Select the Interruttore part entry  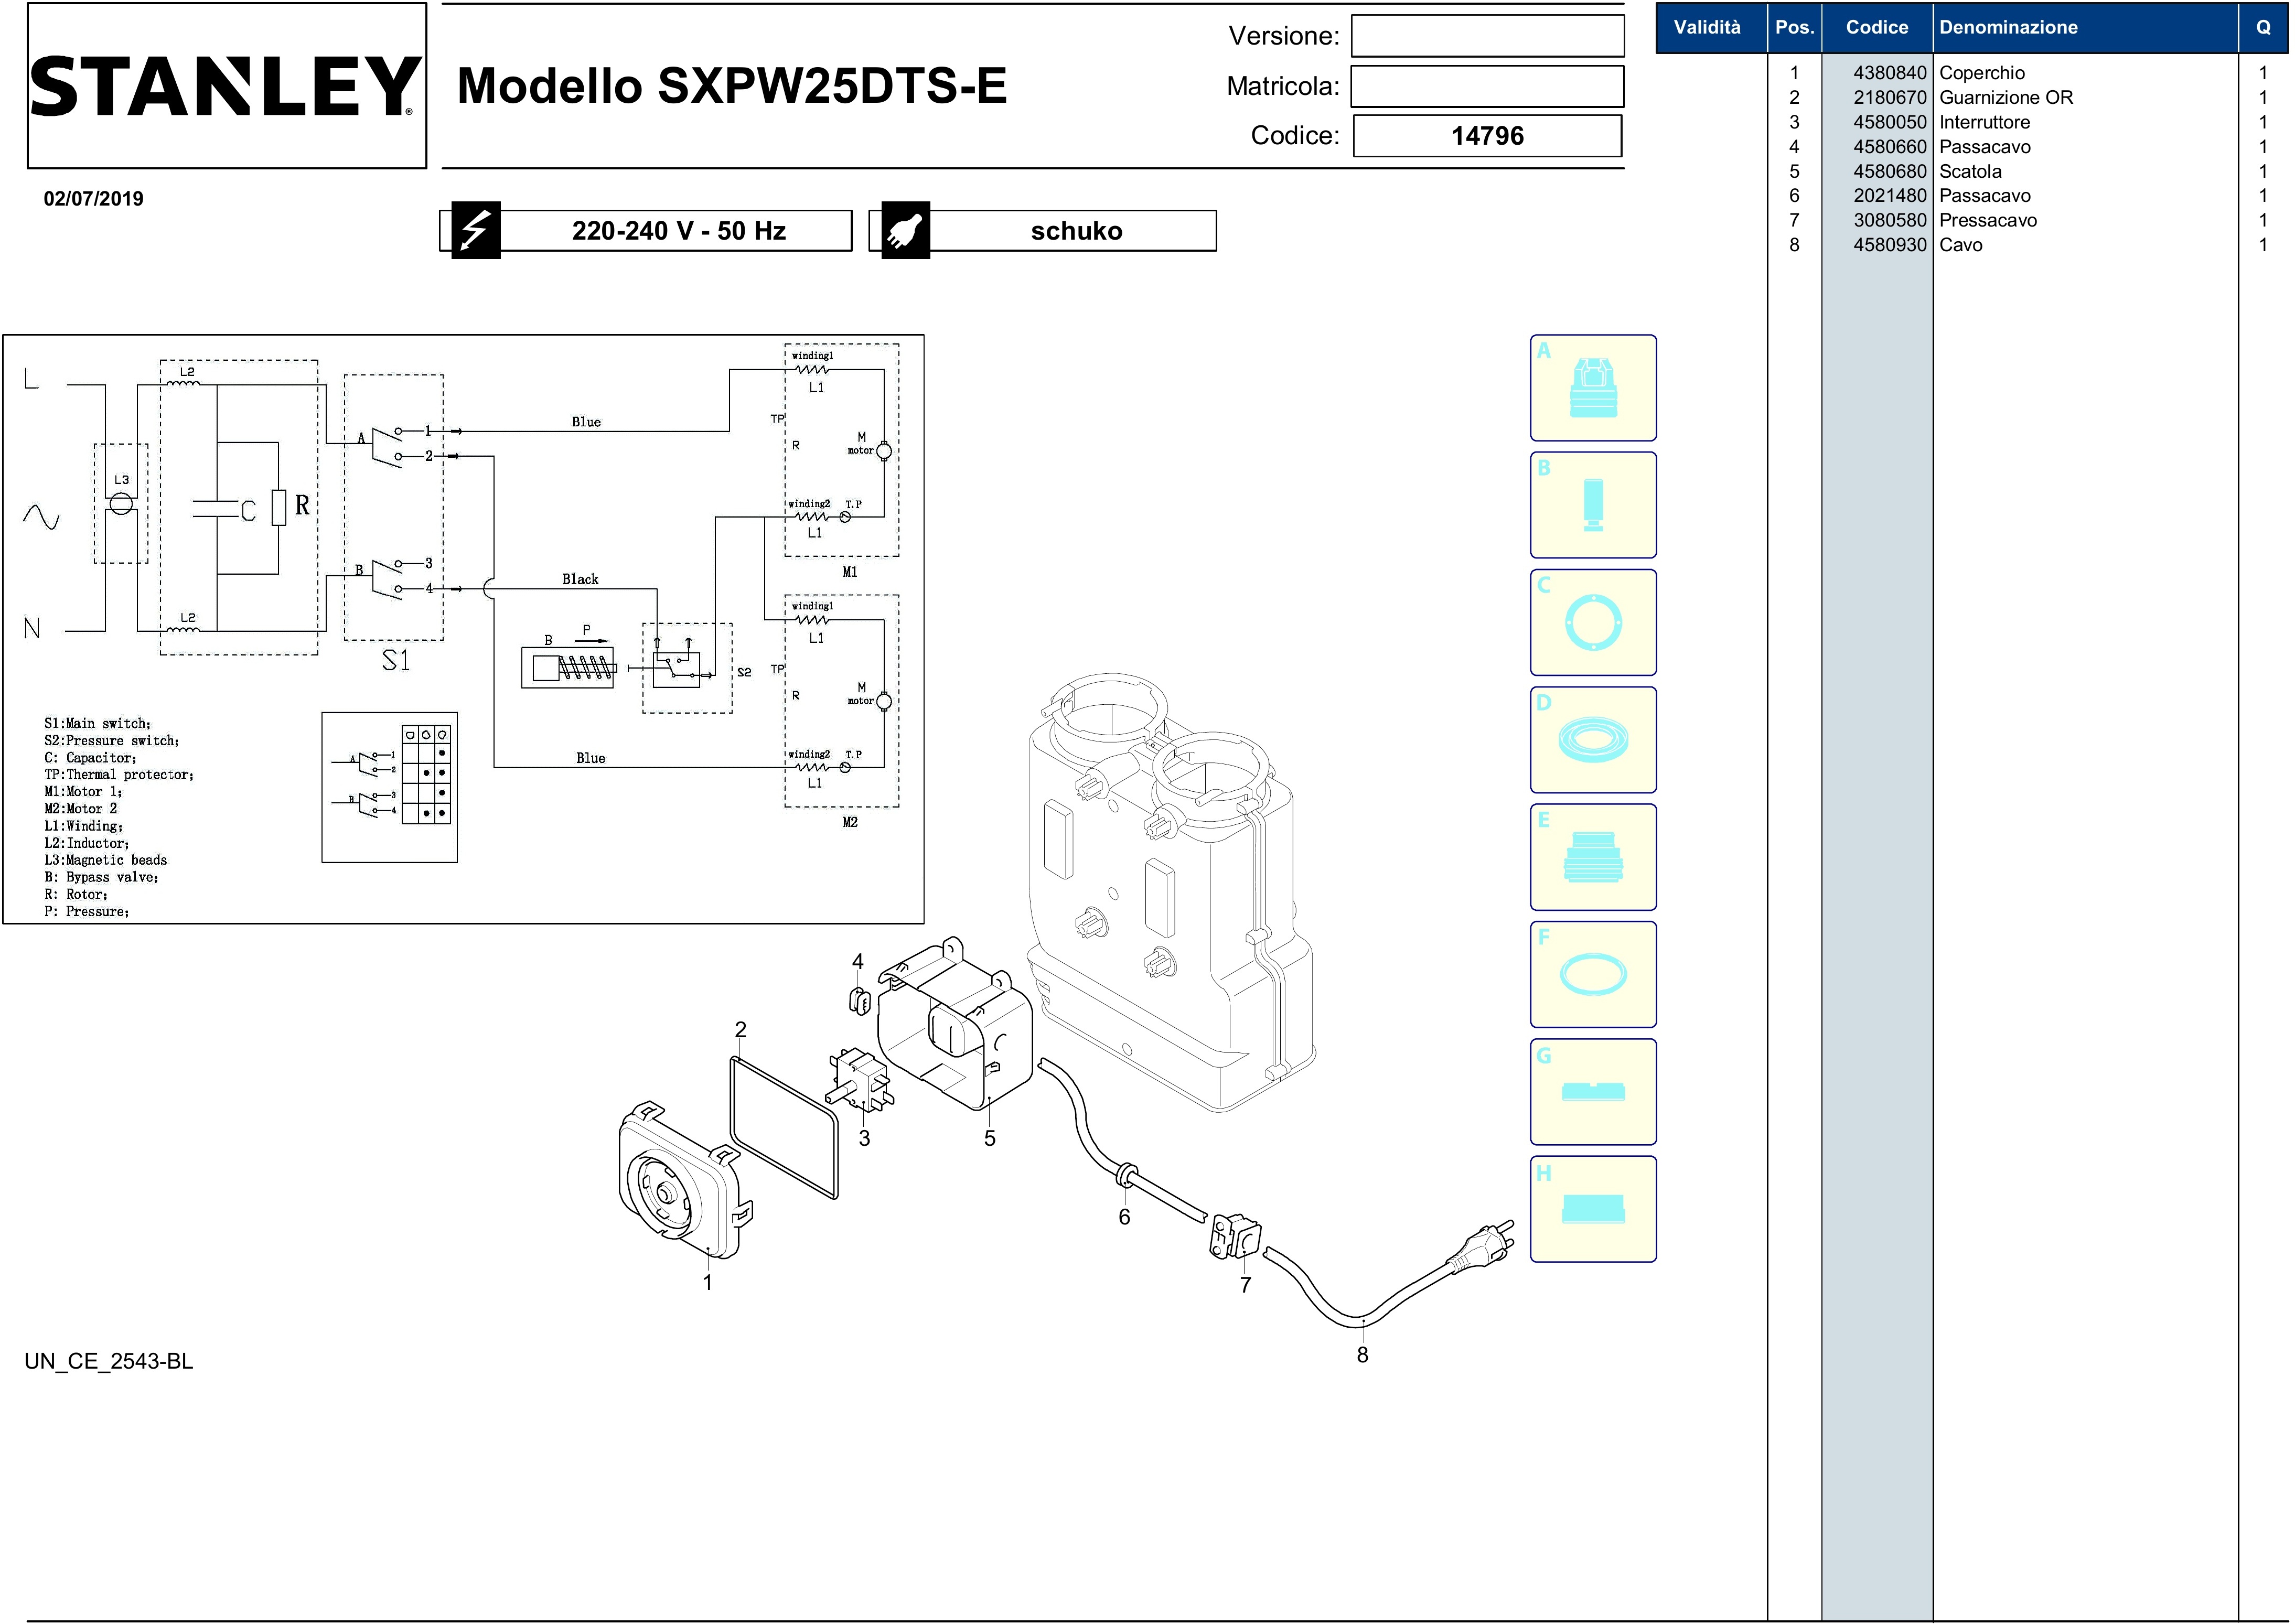coord(1984,122)
